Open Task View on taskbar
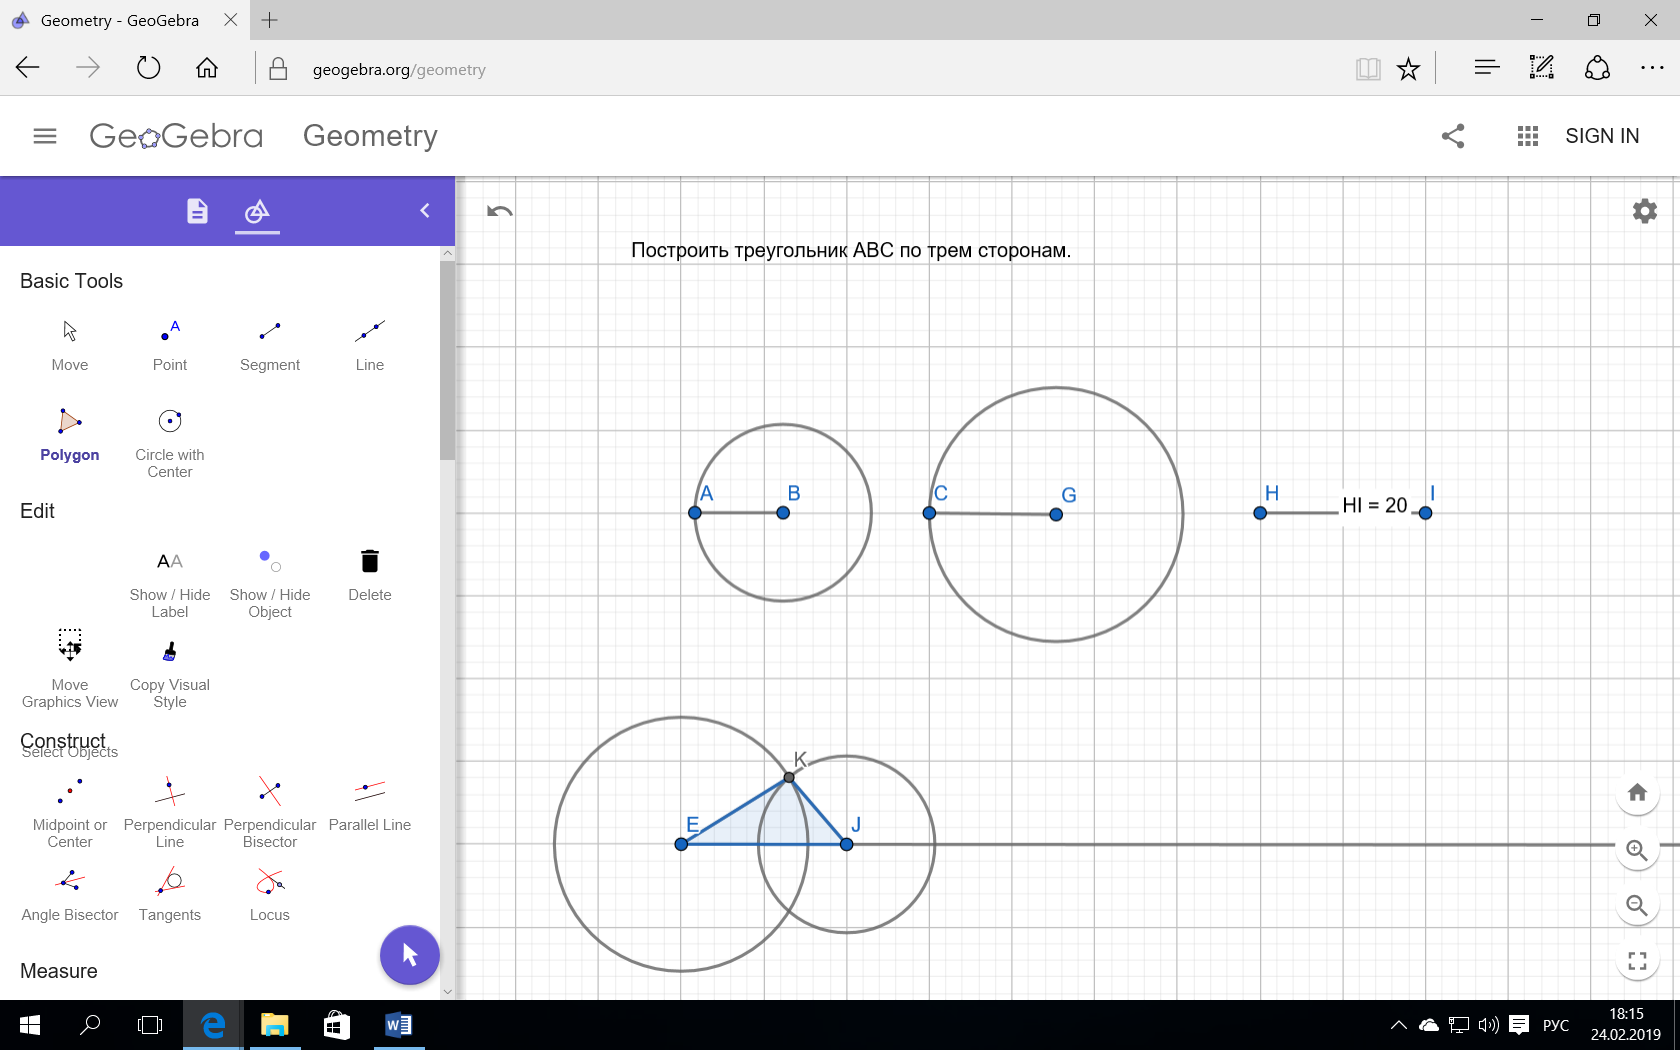Screen dimensions: 1680x1050 point(150,1025)
